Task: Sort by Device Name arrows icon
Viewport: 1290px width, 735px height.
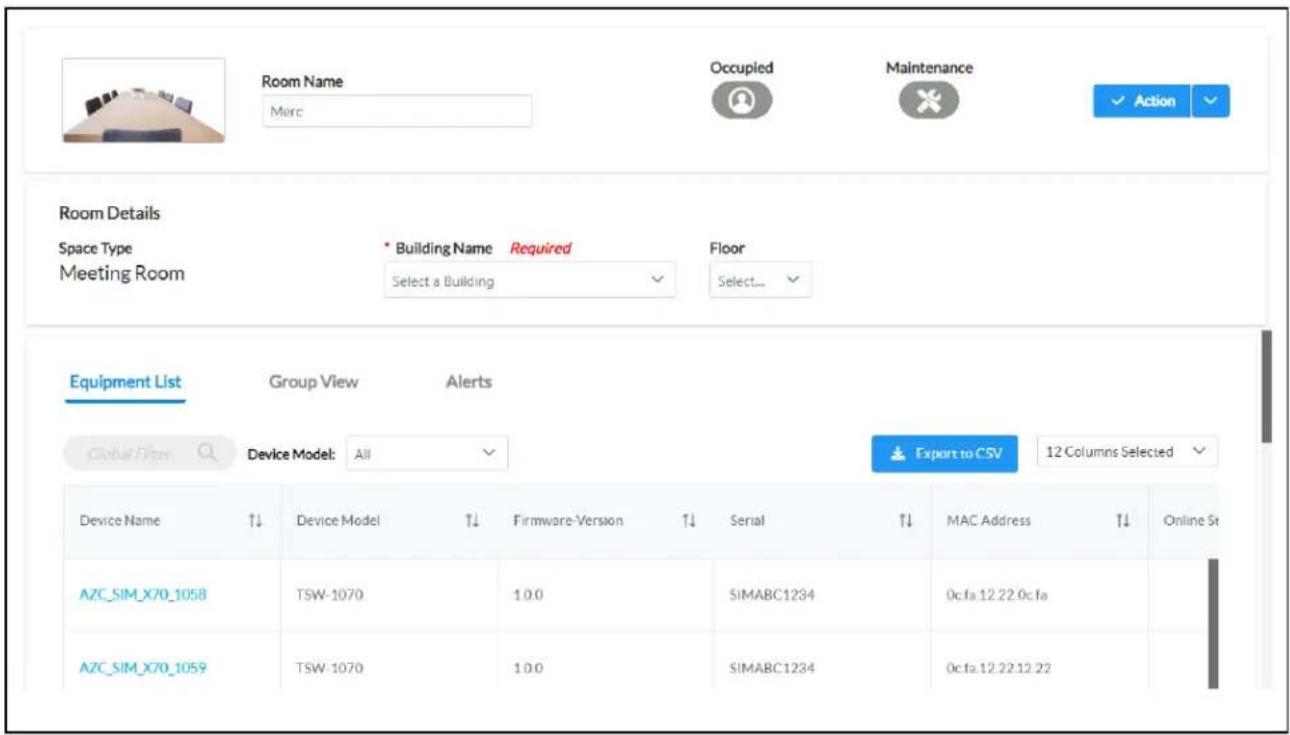Action: coord(255,521)
